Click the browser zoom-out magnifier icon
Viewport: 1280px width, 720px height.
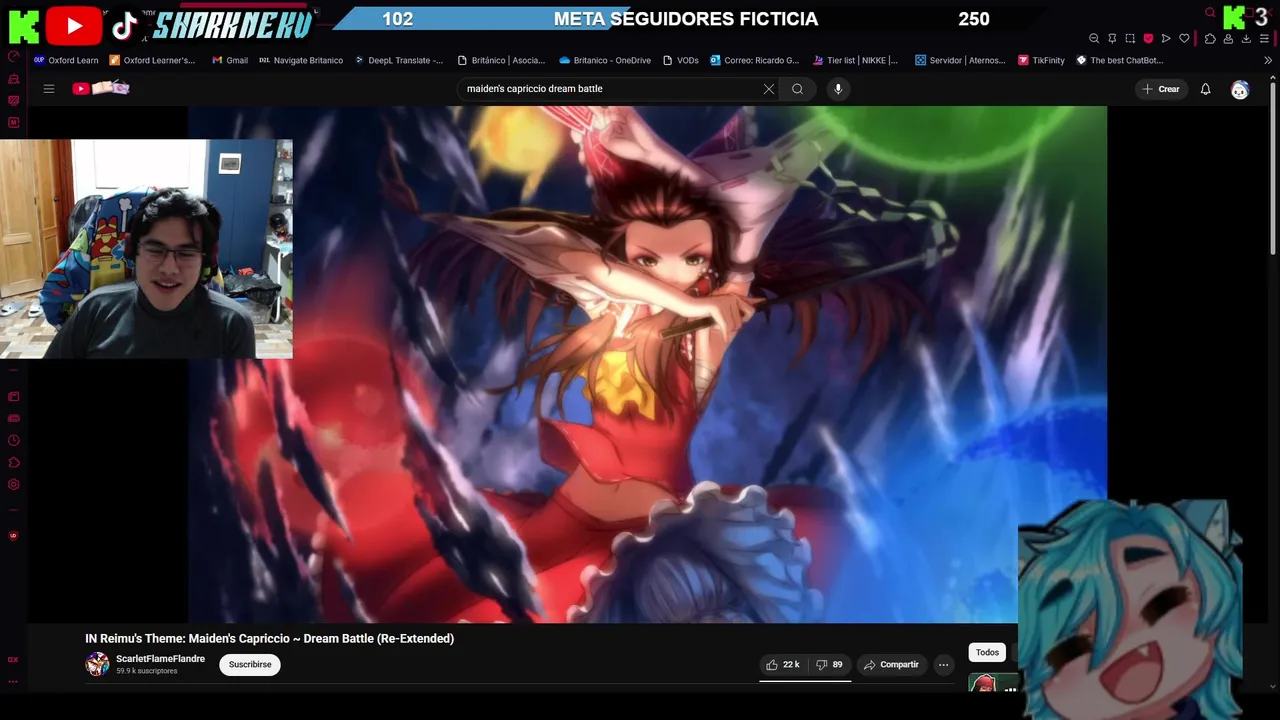click(1094, 38)
